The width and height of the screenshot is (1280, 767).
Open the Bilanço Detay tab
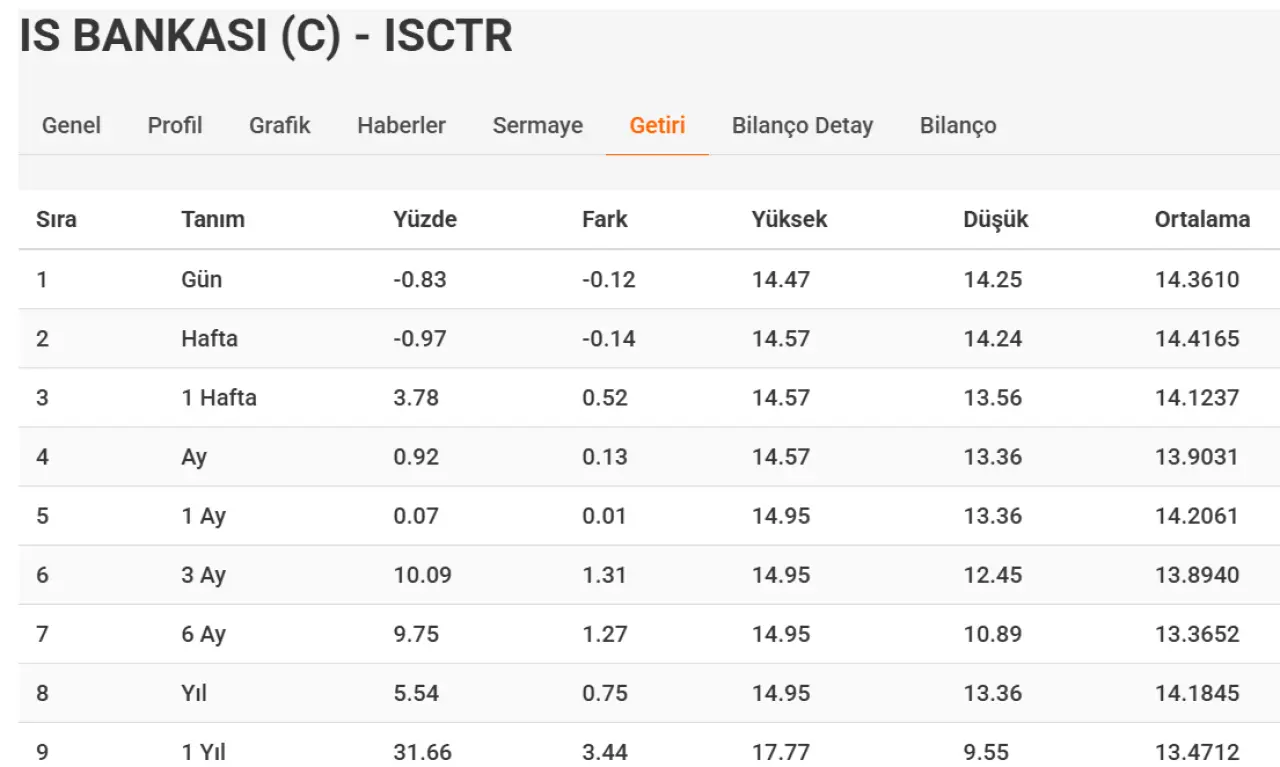[802, 126]
